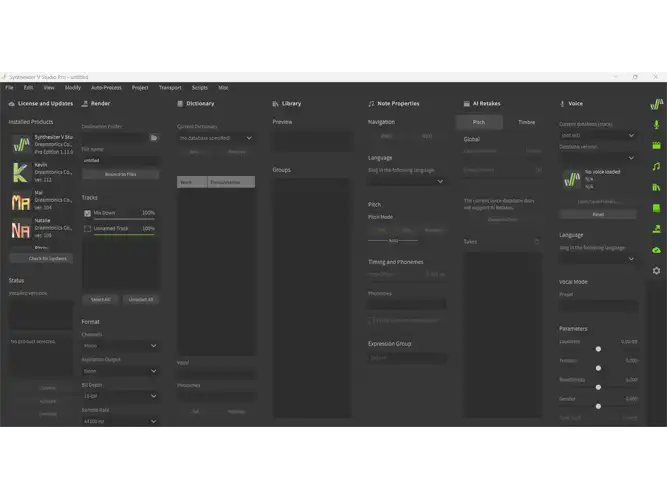This screenshot has height=500, width=667.
Task: Uncheck the Mix Down track checkbox
Action: click(87, 213)
